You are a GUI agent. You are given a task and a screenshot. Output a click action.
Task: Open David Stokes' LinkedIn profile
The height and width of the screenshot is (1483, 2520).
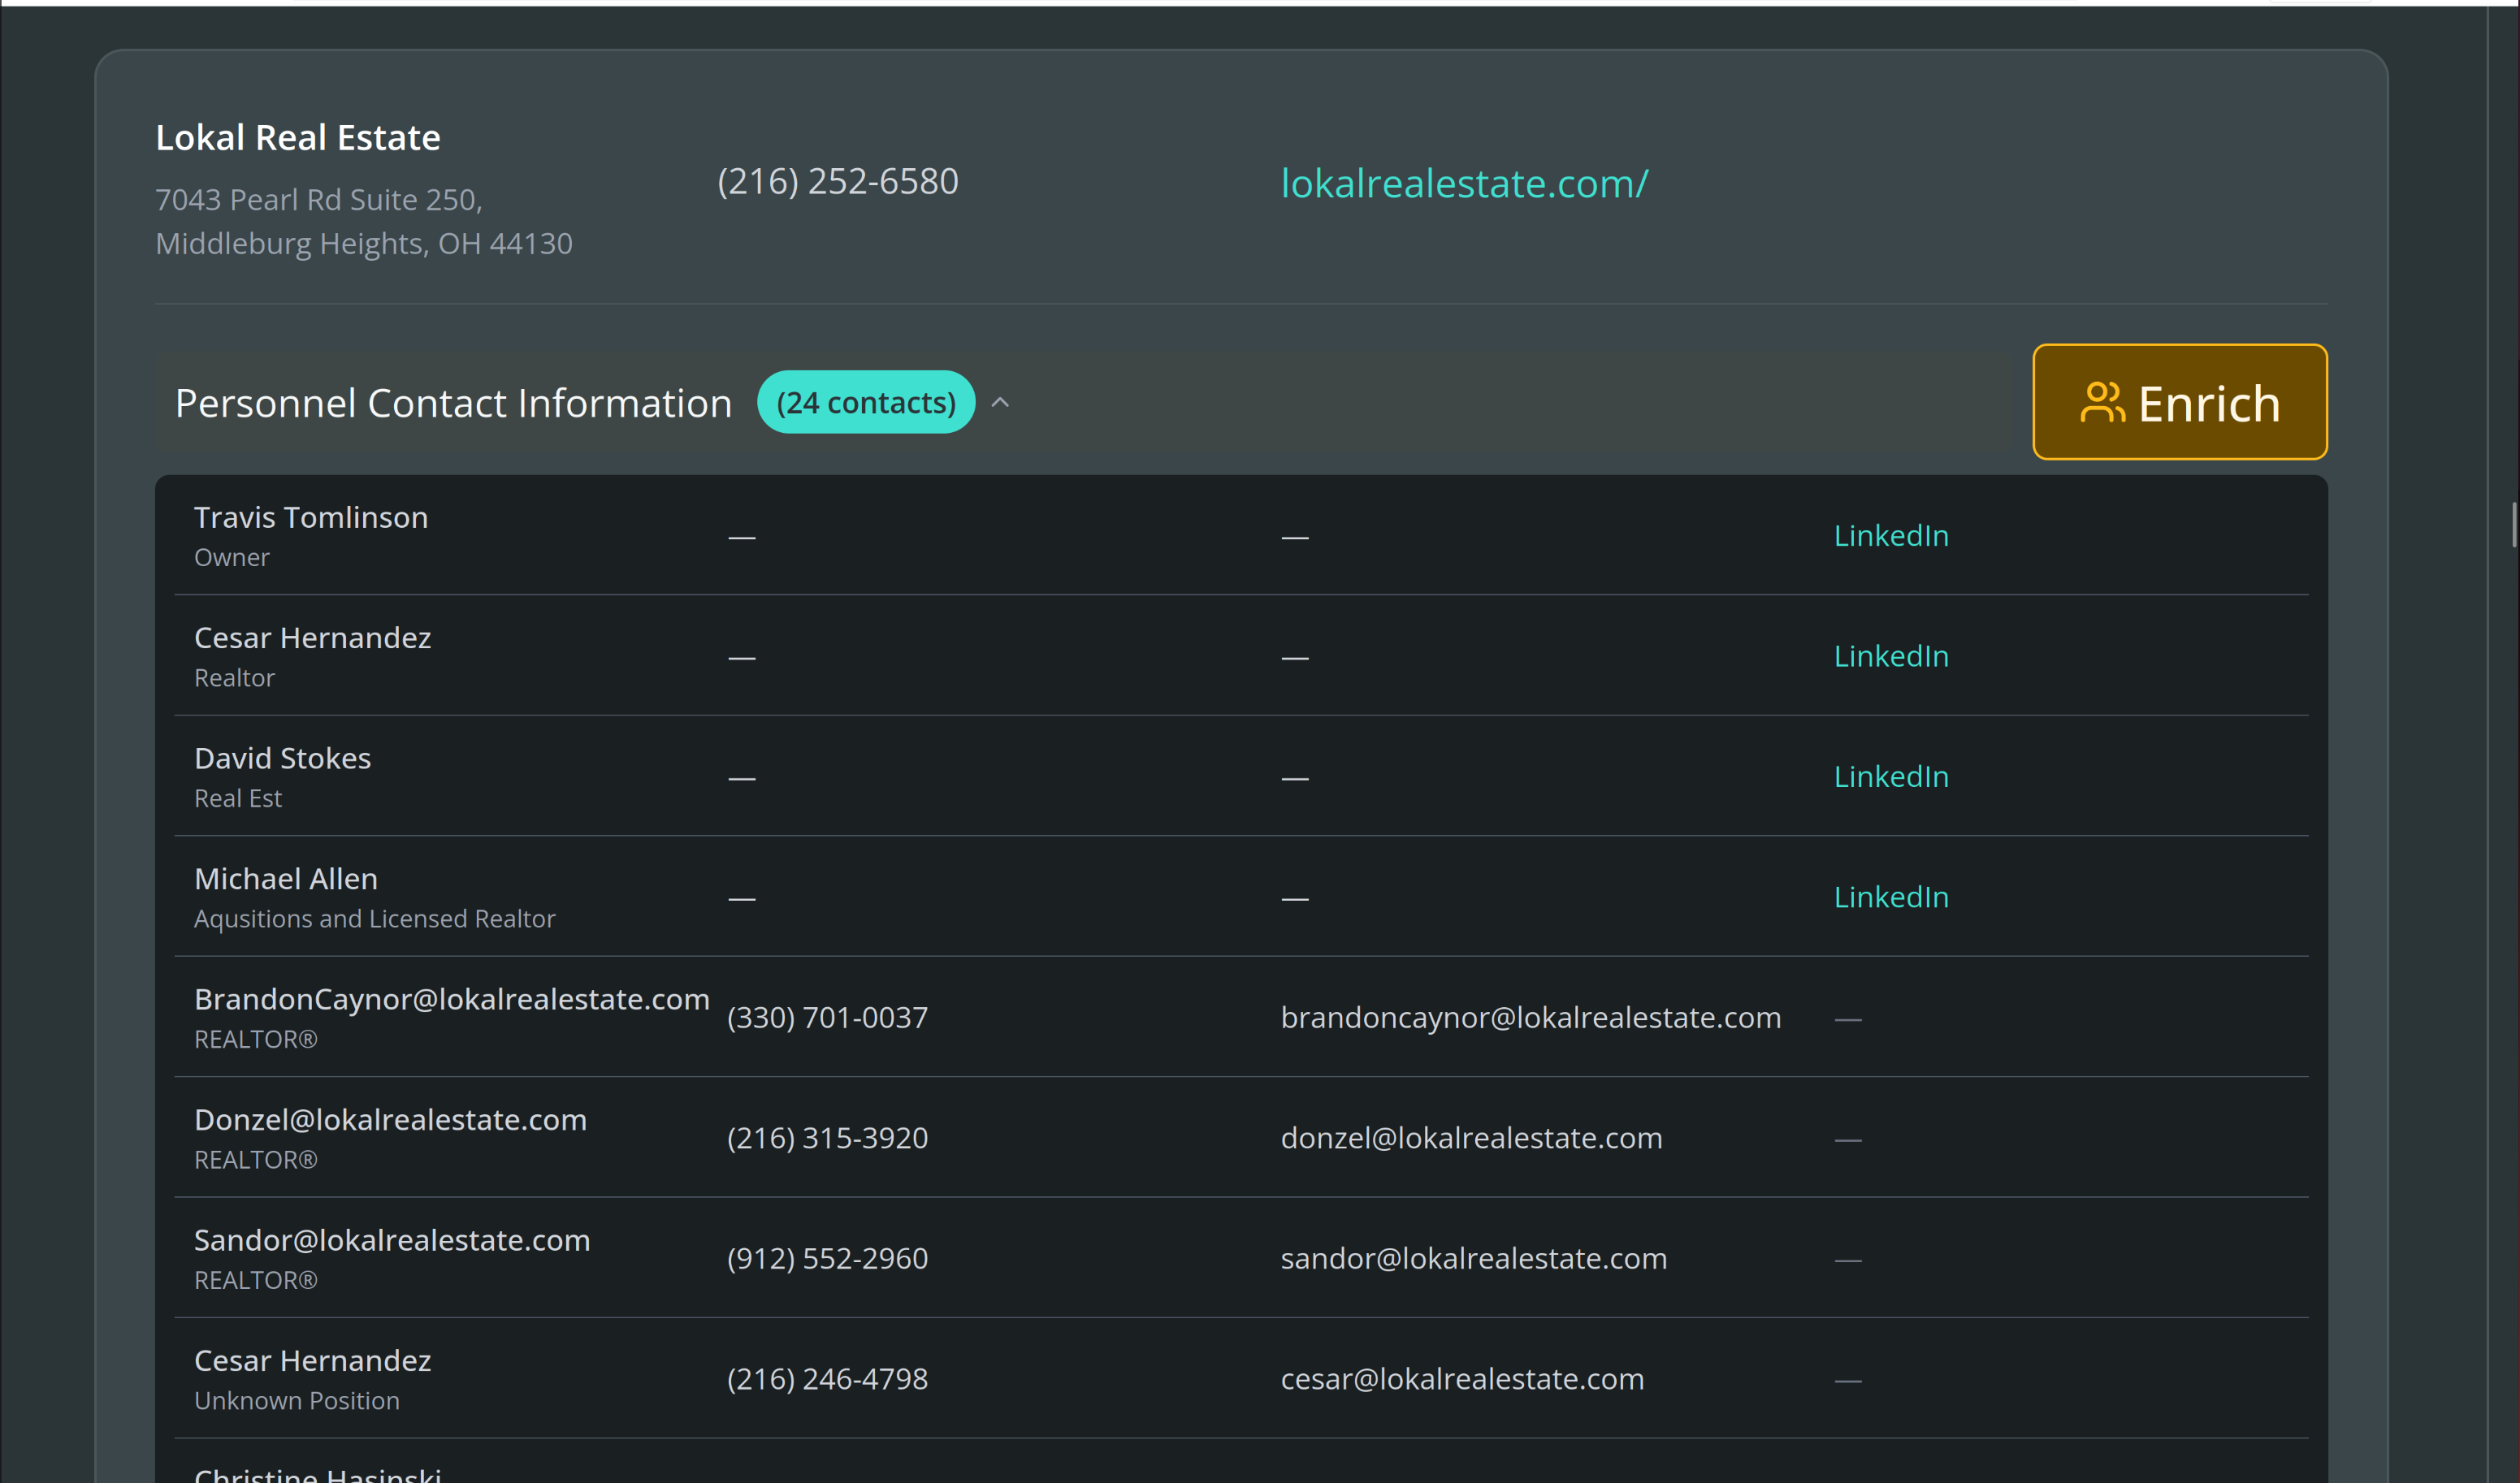pos(1890,776)
